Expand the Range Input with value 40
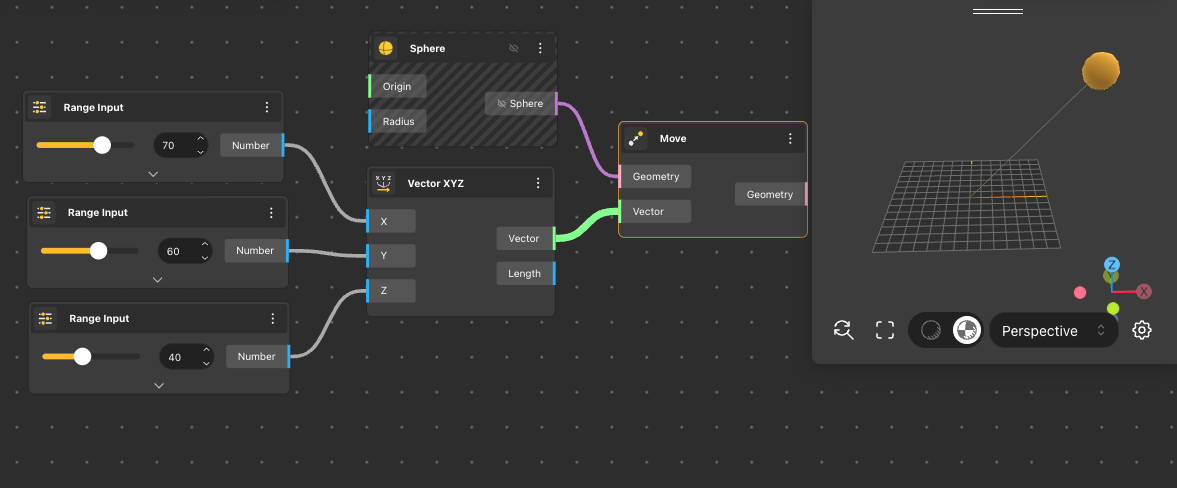1177x488 pixels. coord(159,385)
